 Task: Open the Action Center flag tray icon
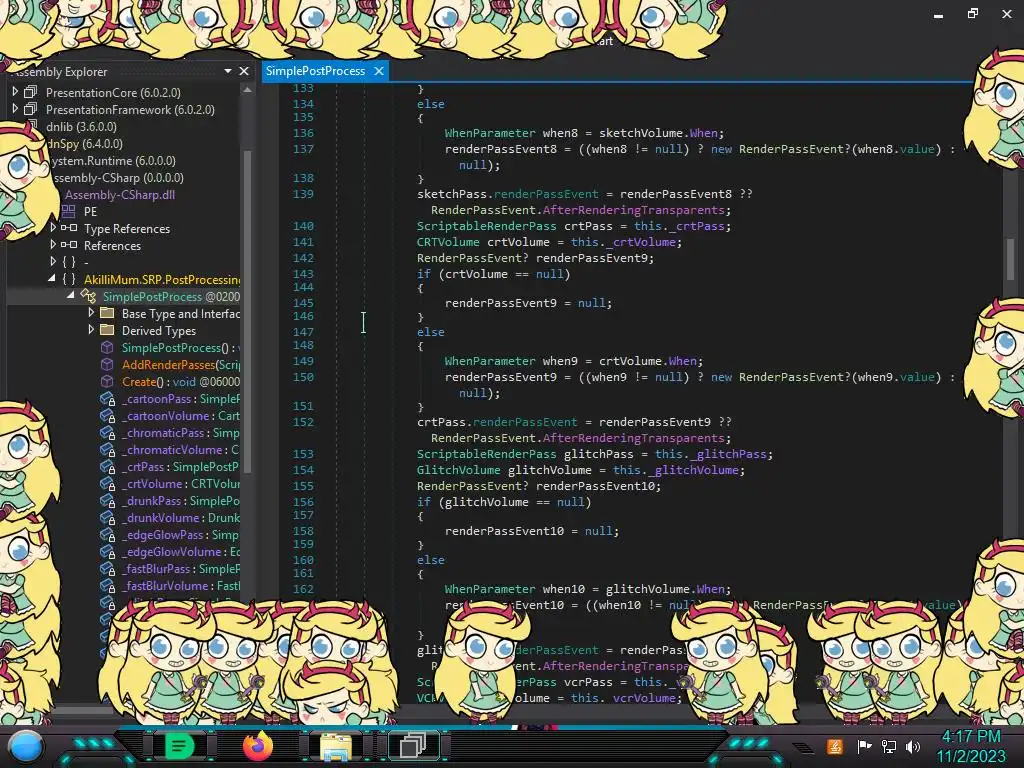[864, 746]
